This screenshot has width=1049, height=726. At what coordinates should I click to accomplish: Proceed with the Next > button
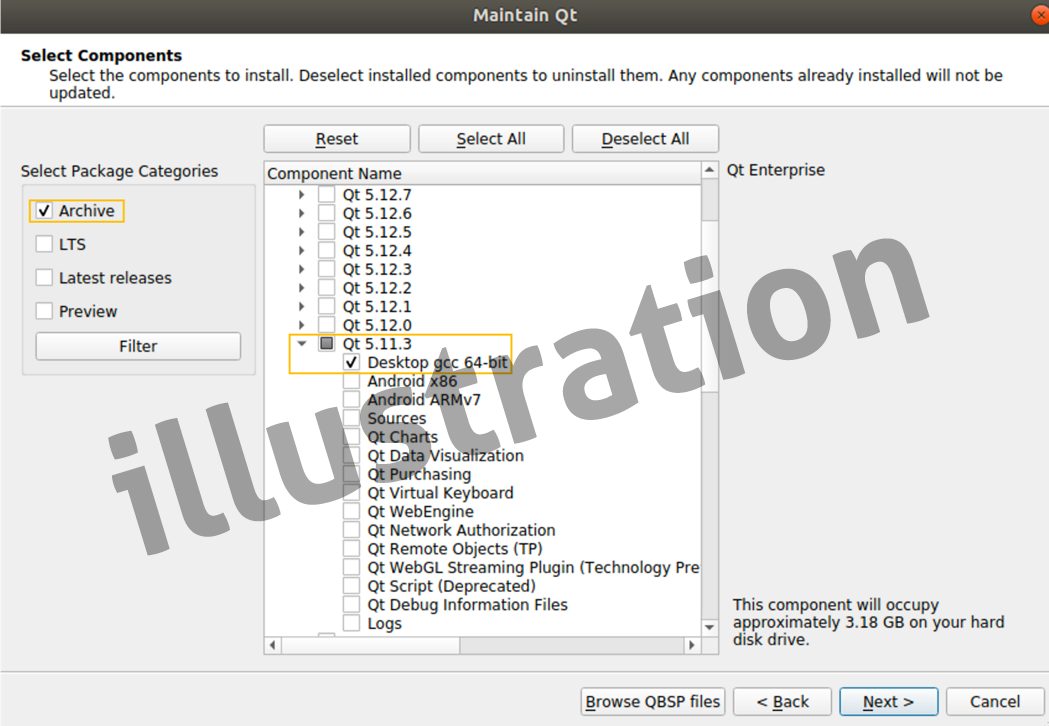[x=888, y=701]
